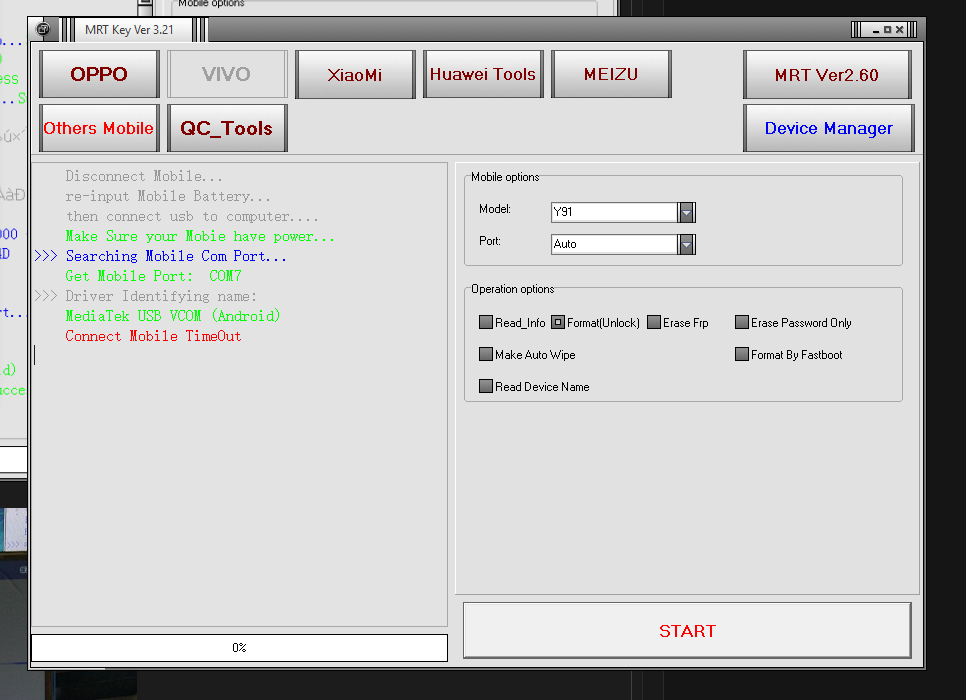
Task: Open Huawei Tools
Action: (x=483, y=74)
